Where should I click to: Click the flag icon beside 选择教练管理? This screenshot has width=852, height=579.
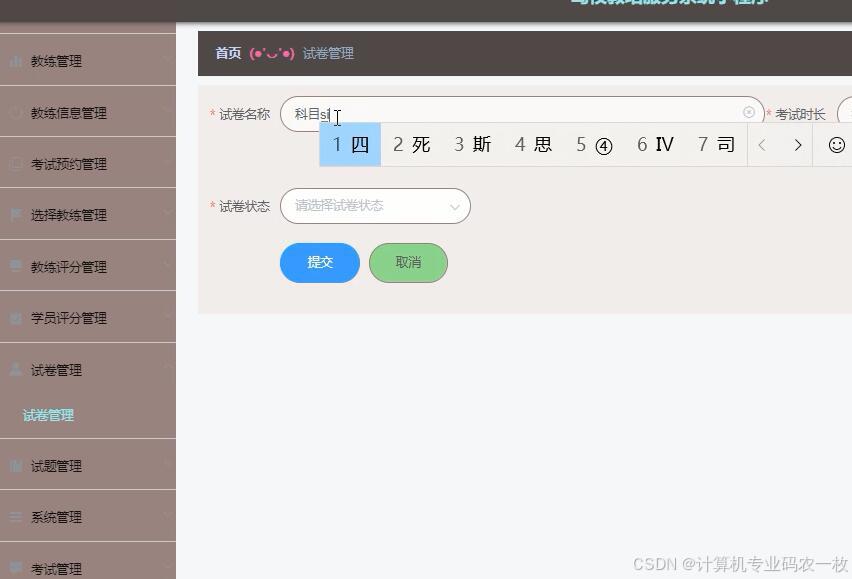click(x=16, y=215)
